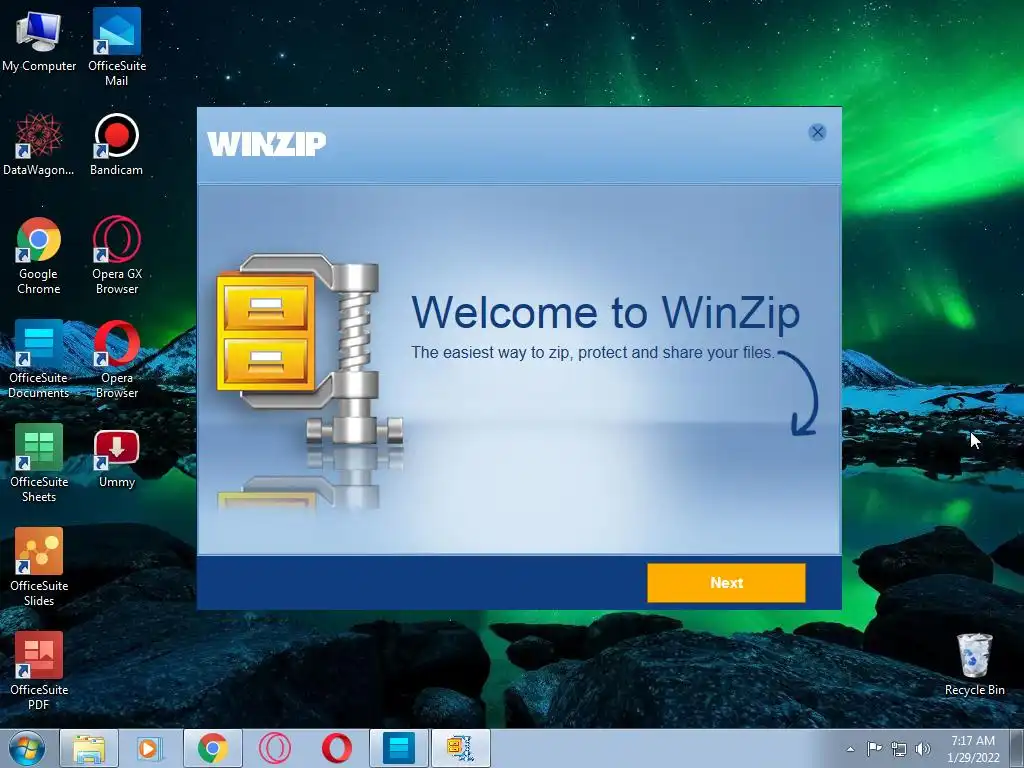The height and width of the screenshot is (768, 1024).
Task: Show hidden system tray icons
Action: click(x=850, y=749)
